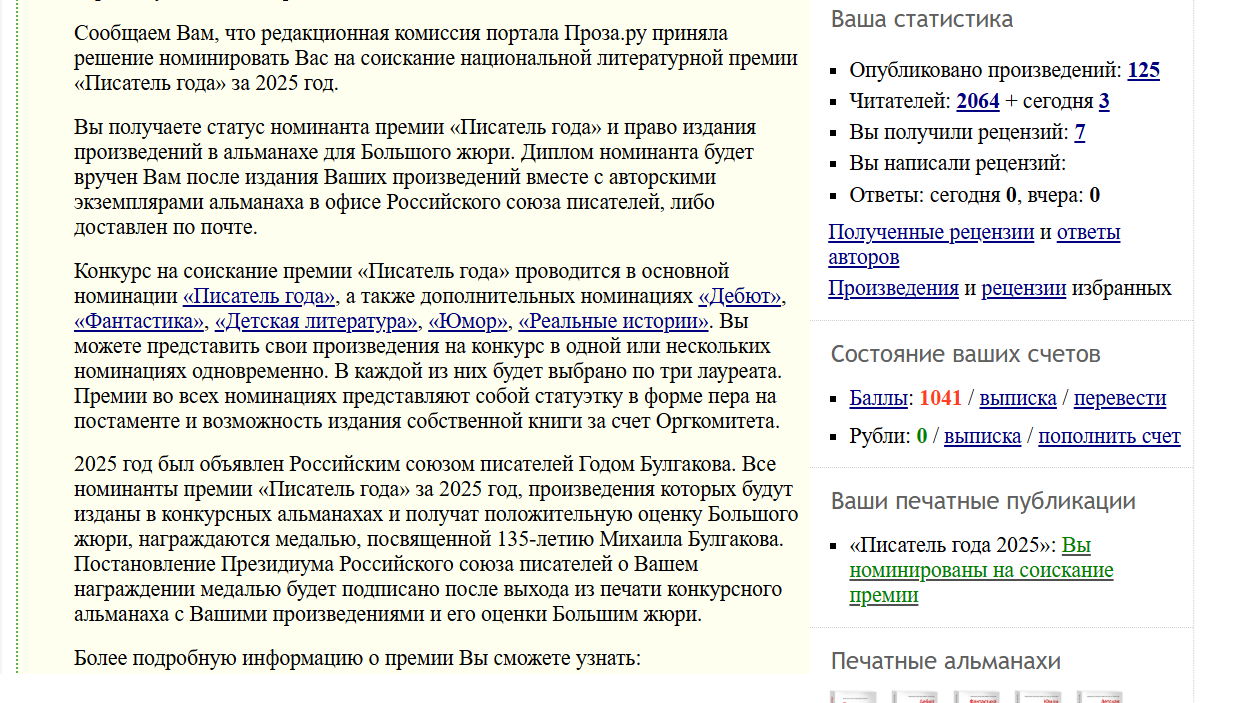Open the «Детская литература» nomination link
This screenshot has width=1253, height=703.
tap(316, 321)
